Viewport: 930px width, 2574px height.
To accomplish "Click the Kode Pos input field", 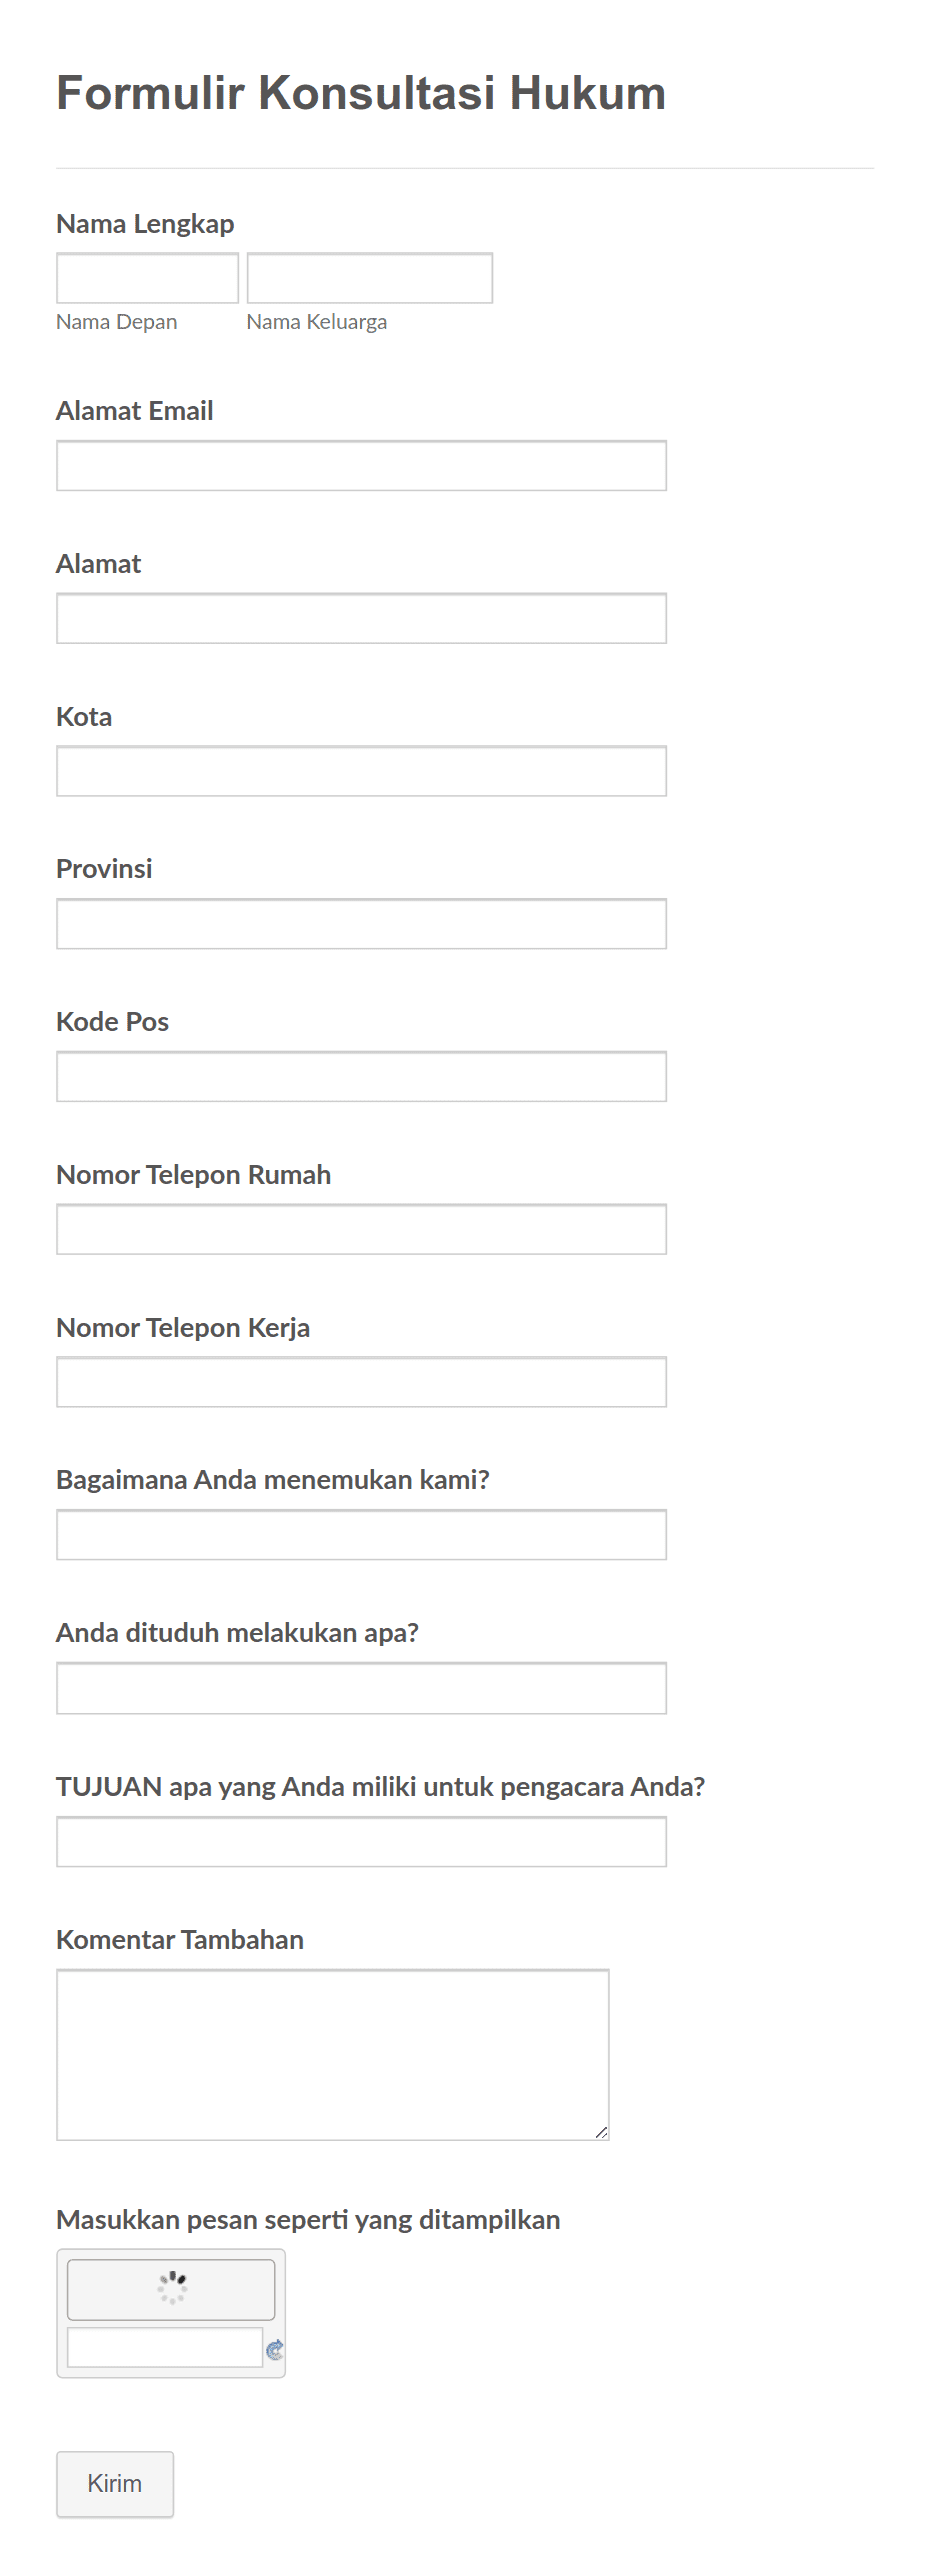I will (x=361, y=1076).
